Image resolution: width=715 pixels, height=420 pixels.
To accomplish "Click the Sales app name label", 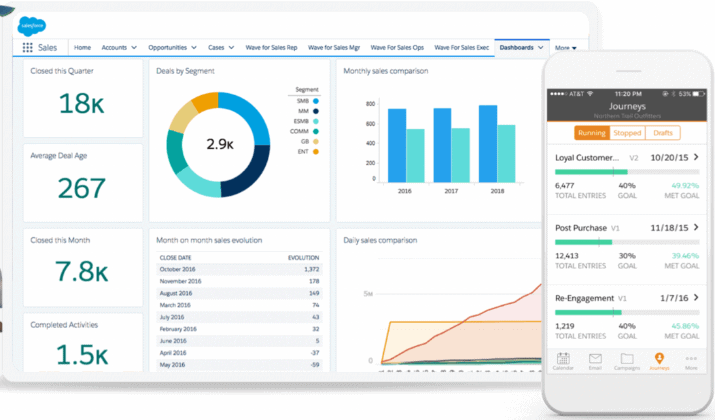I will [x=47, y=47].
